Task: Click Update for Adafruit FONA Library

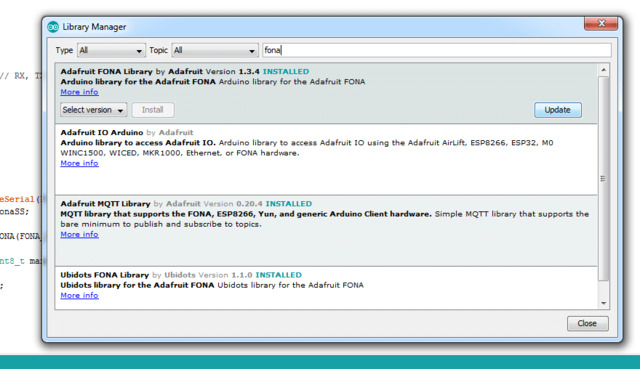Action: 558,110
